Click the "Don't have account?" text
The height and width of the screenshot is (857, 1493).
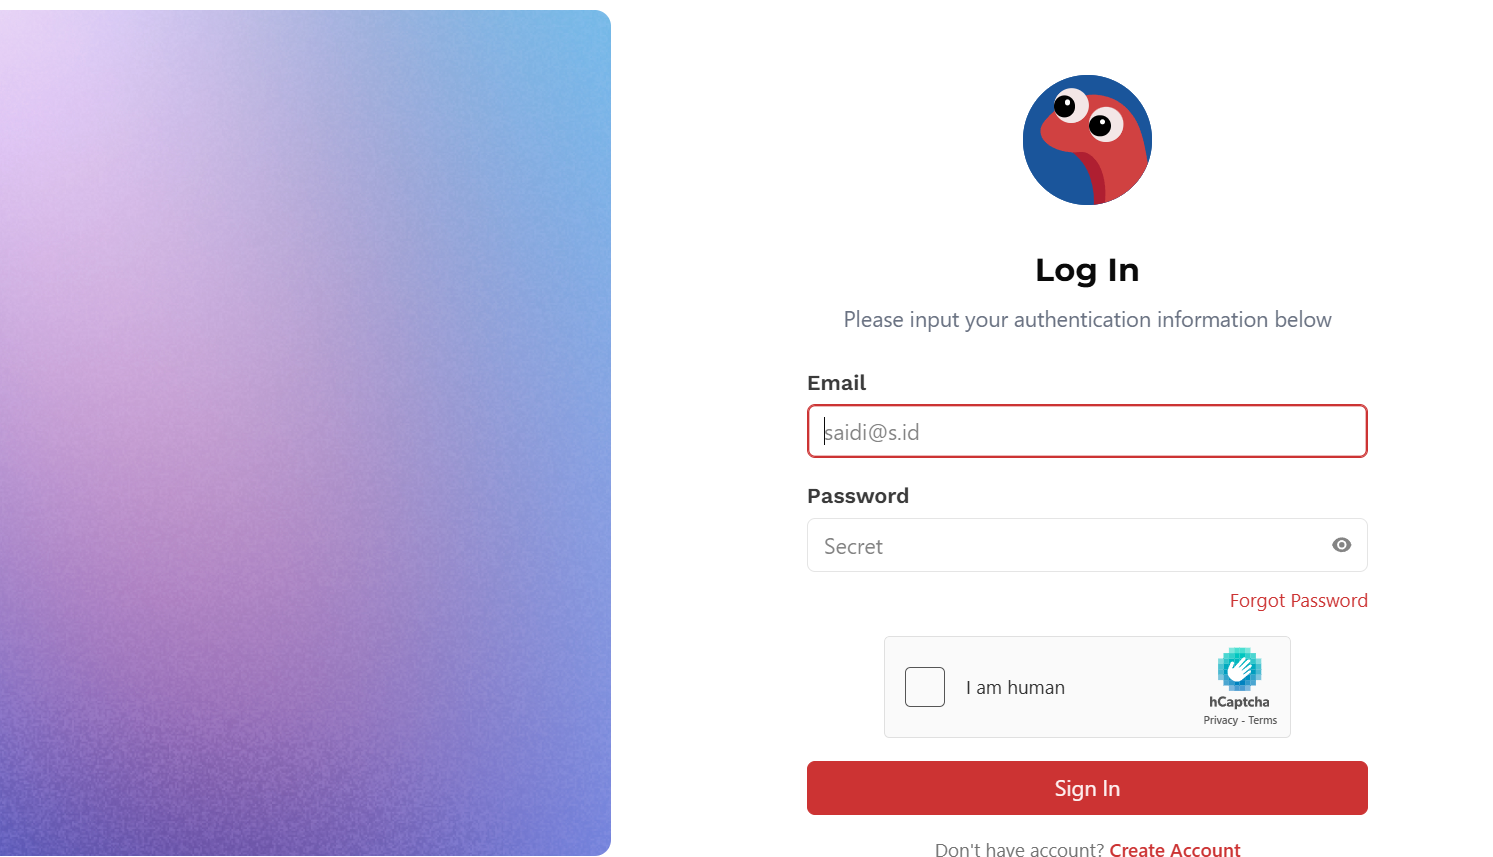click(x=1018, y=849)
